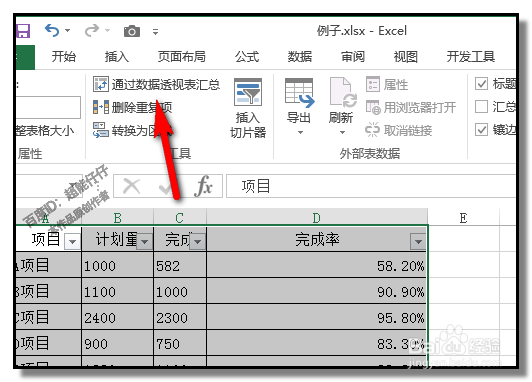Switch to the 视图 tab
This screenshot has width=532, height=382.
(x=405, y=56)
